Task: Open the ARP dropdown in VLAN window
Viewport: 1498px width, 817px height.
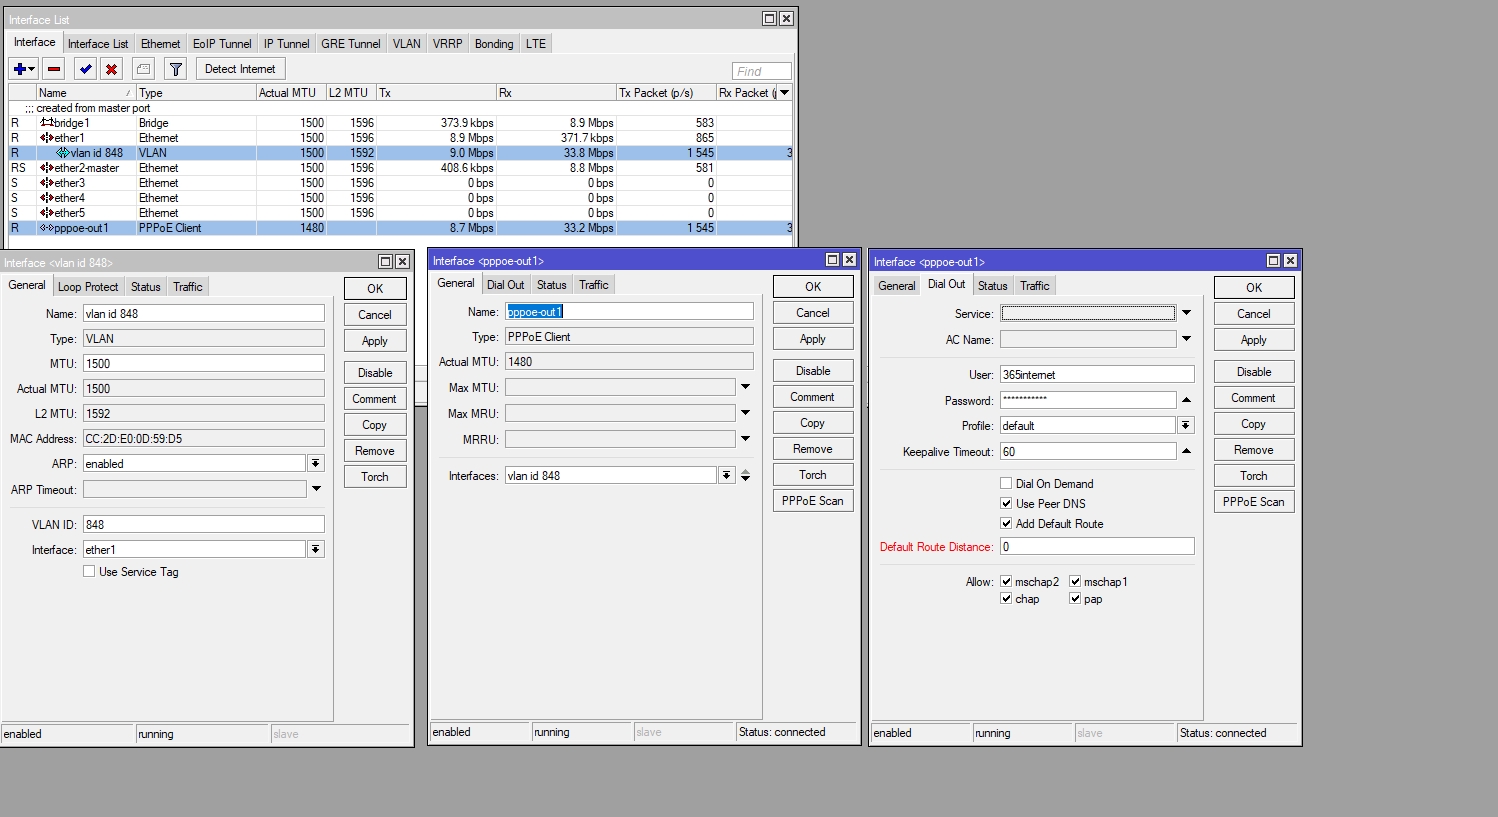Action: tap(316, 464)
